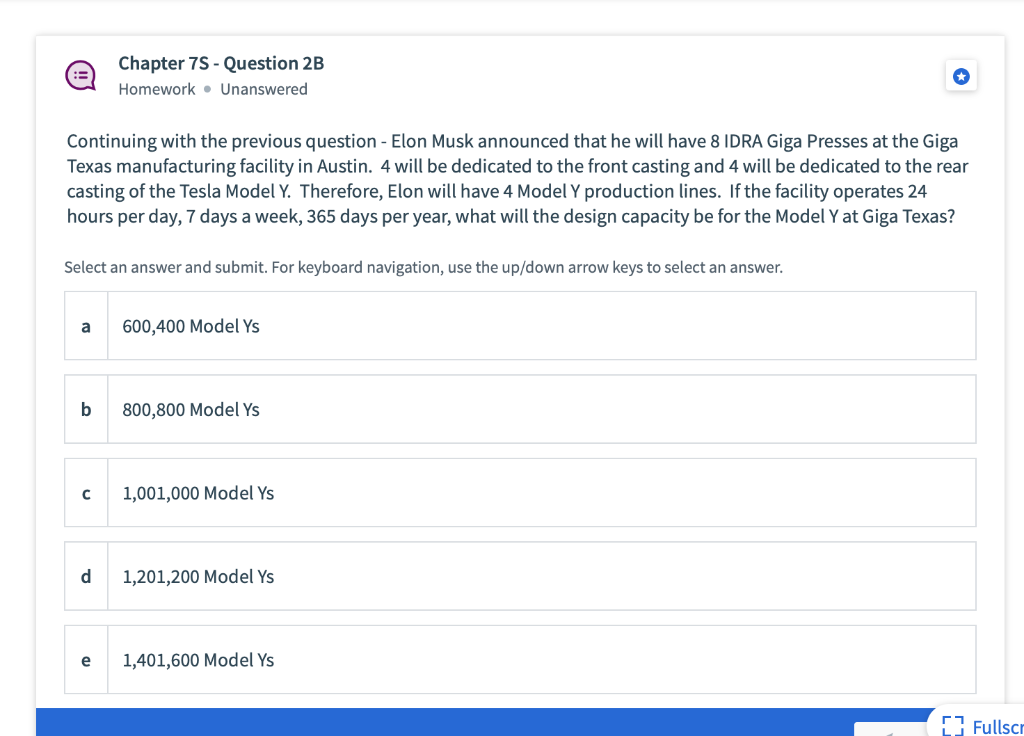Click the letter b option label
The height and width of the screenshot is (736, 1024).
pyautogui.click(x=86, y=409)
